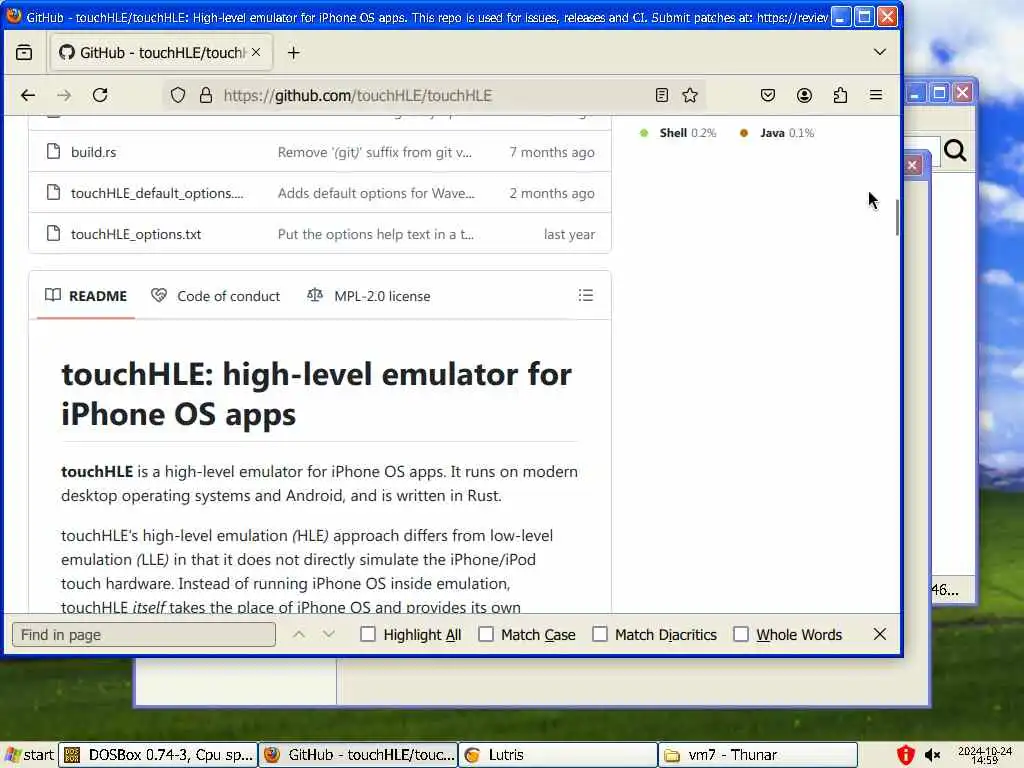Screen dimensions: 1024x768
Task: Click the search magnifier in the background window
Action: (x=955, y=151)
